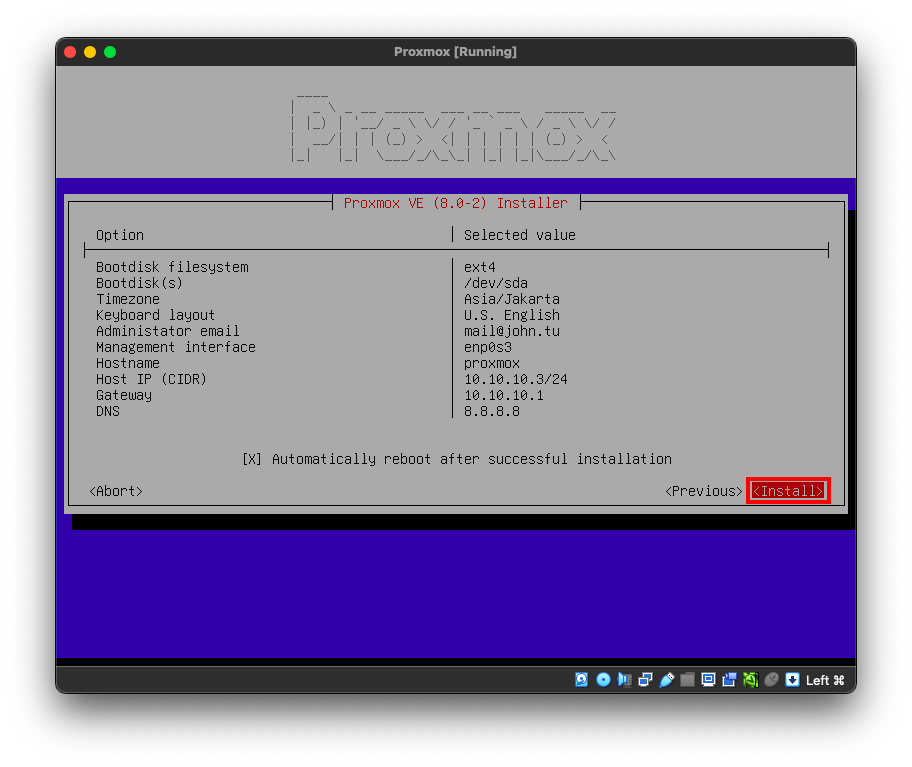912x767 pixels.
Task: Maximize the Proxmox VM window
Action: click(110, 52)
